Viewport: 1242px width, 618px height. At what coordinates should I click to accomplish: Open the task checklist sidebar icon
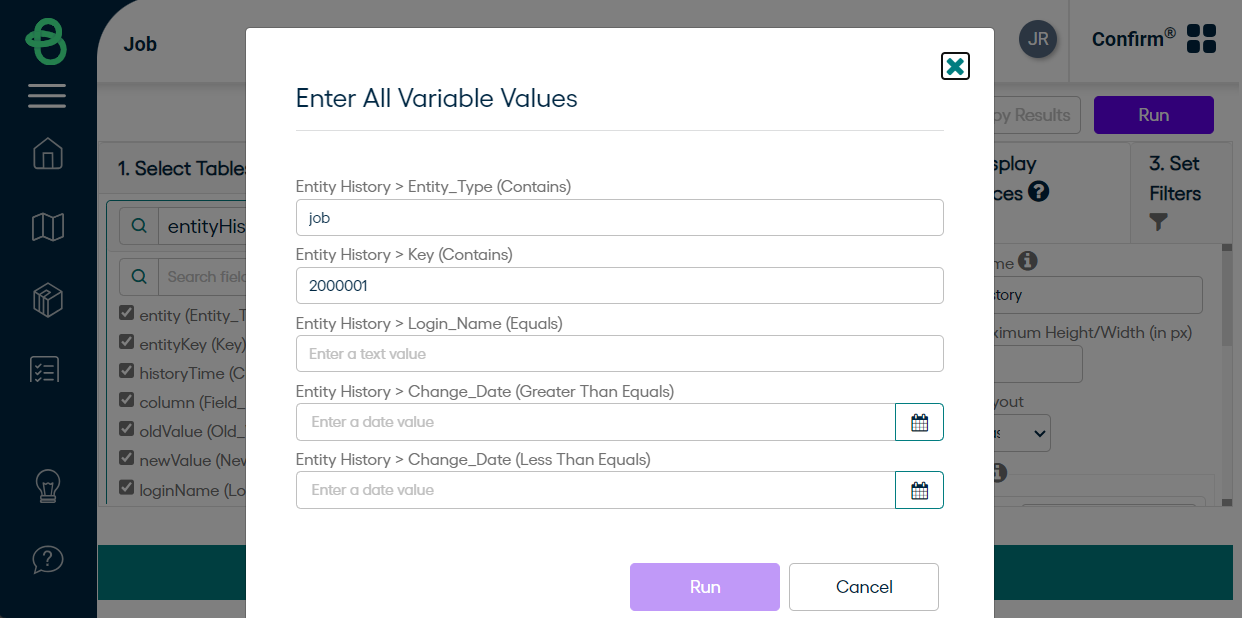(x=47, y=370)
